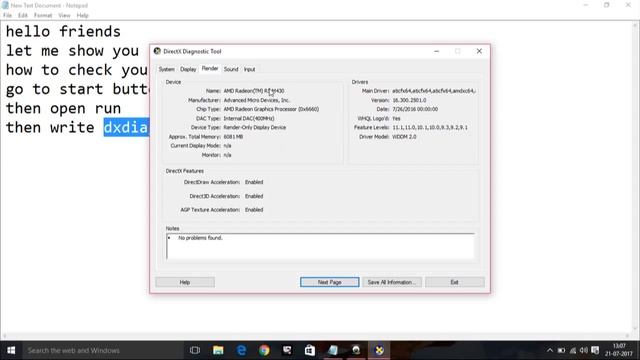This screenshot has height=360, width=640.
Task: Open the System tab in DirectX Diagnostic Tool
Action: (167, 69)
